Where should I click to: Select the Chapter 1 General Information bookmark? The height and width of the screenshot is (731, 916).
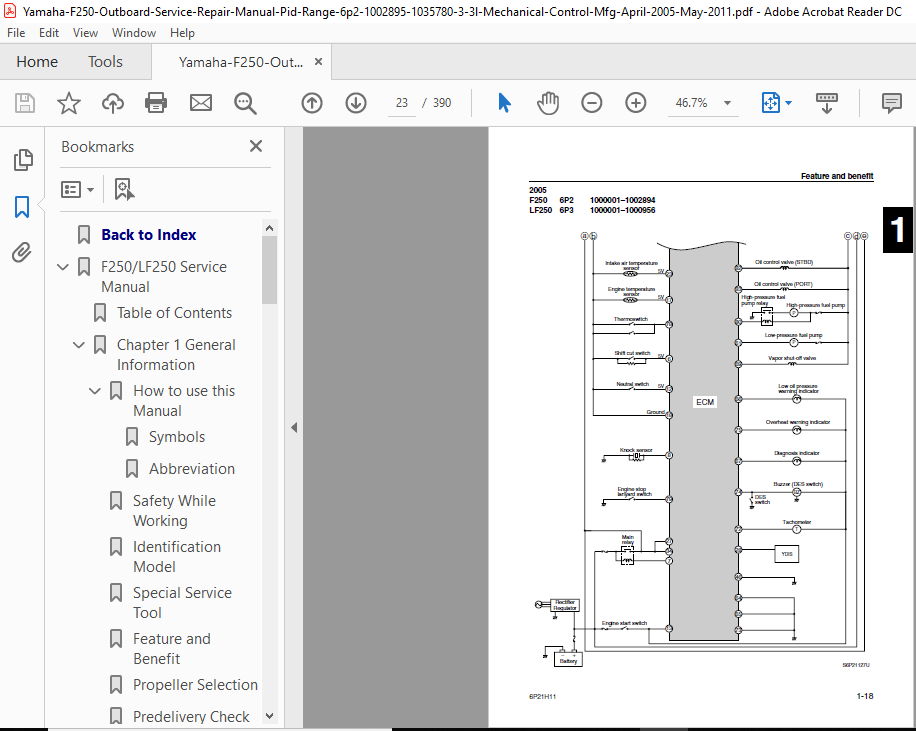tap(176, 355)
